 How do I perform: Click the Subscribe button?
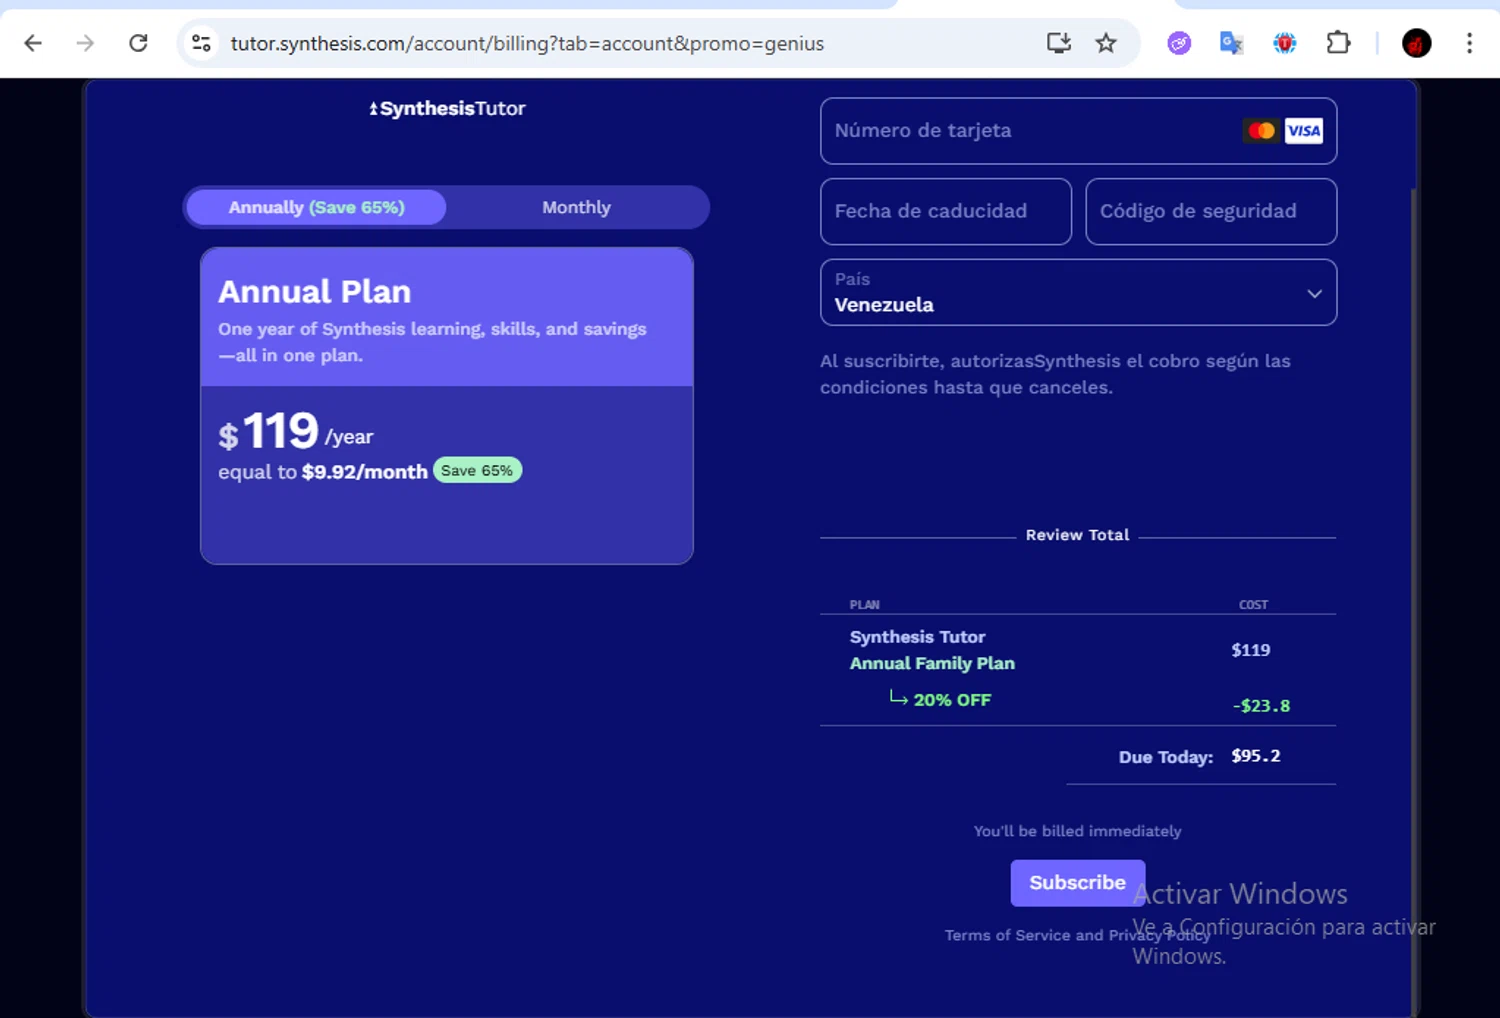pyautogui.click(x=1077, y=883)
